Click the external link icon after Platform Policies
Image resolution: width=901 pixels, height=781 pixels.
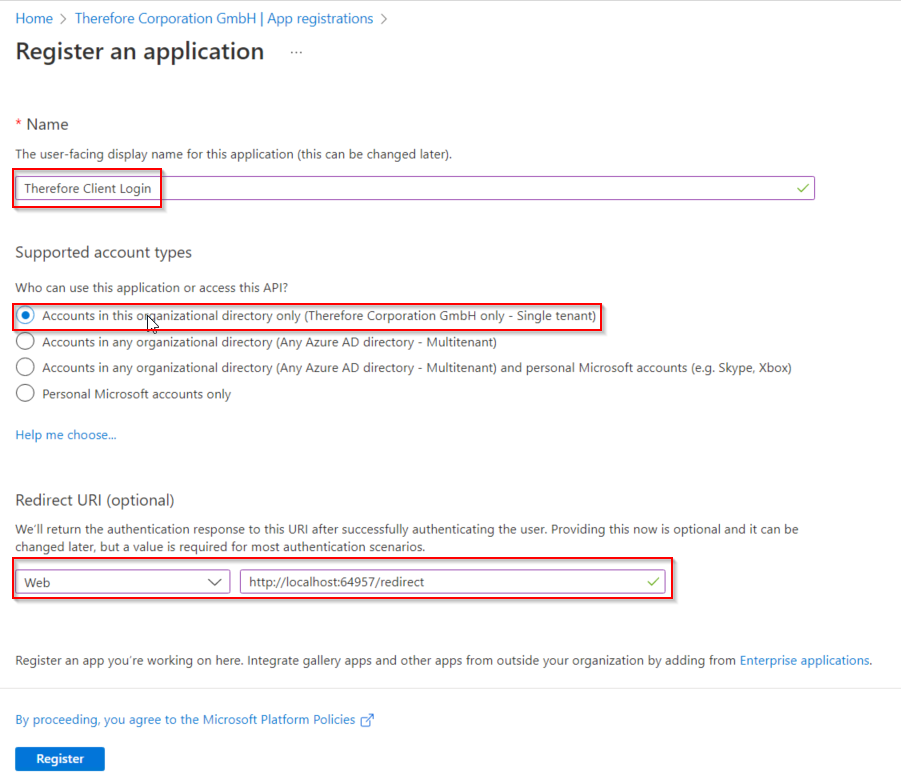pos(367,720)
